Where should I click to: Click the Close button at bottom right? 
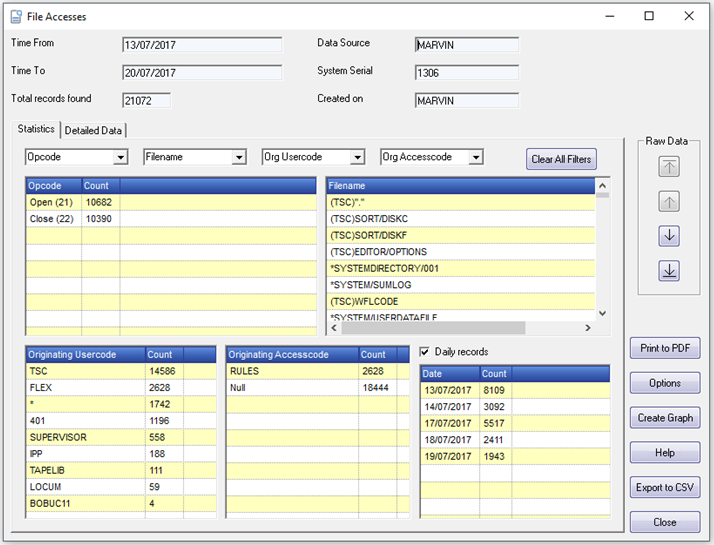point(665,522)
